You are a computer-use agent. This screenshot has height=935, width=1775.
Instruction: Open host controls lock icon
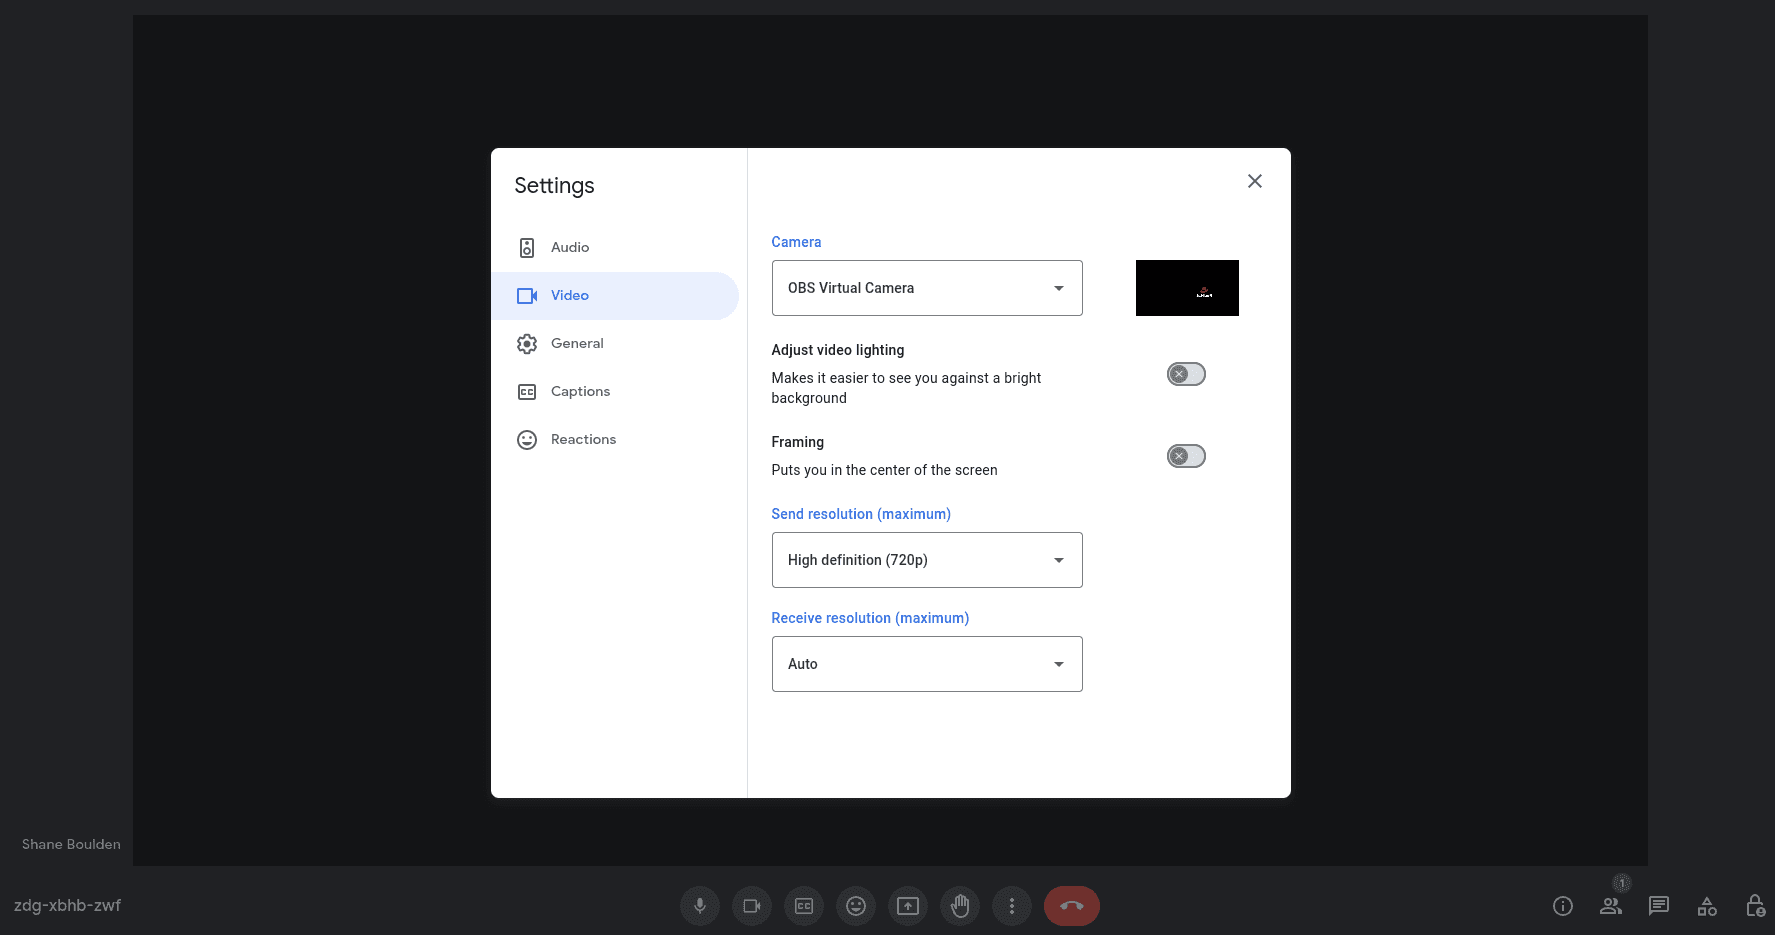(x=1755, y=906)
